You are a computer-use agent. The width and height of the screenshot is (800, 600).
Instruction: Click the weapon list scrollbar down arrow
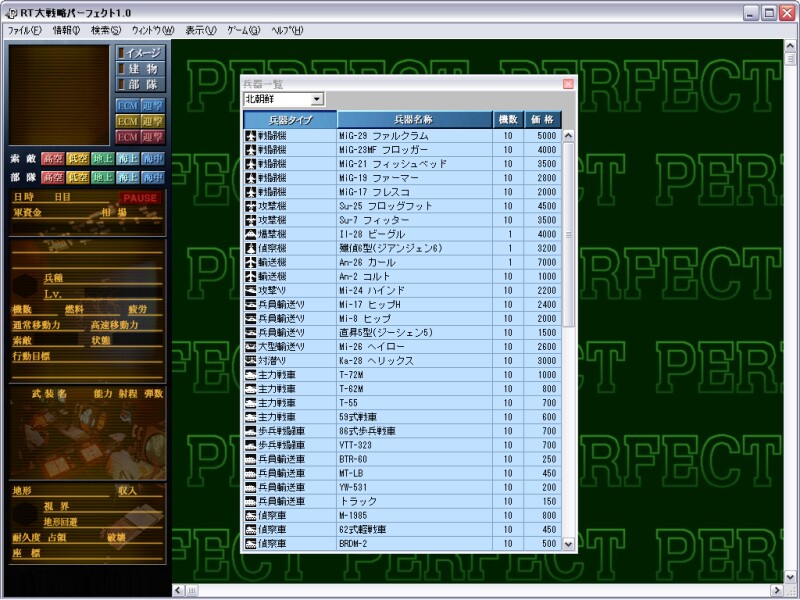[569, 545]
